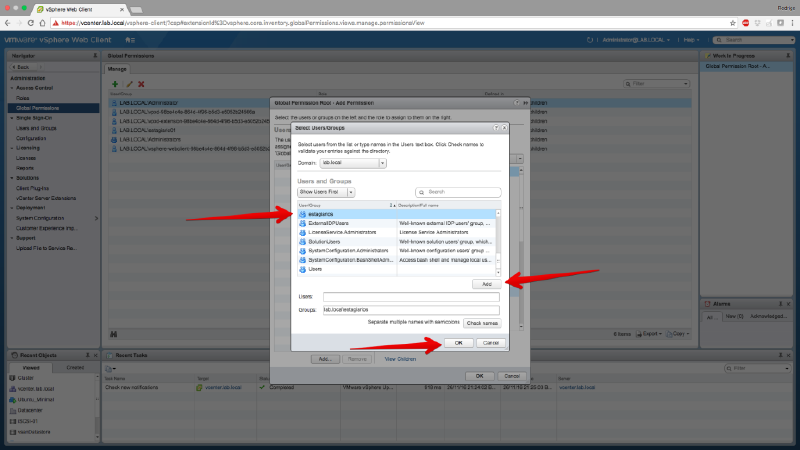Collapse the Single Sign-On section
This screenshot has height=450, width=800.
point(12,118)
